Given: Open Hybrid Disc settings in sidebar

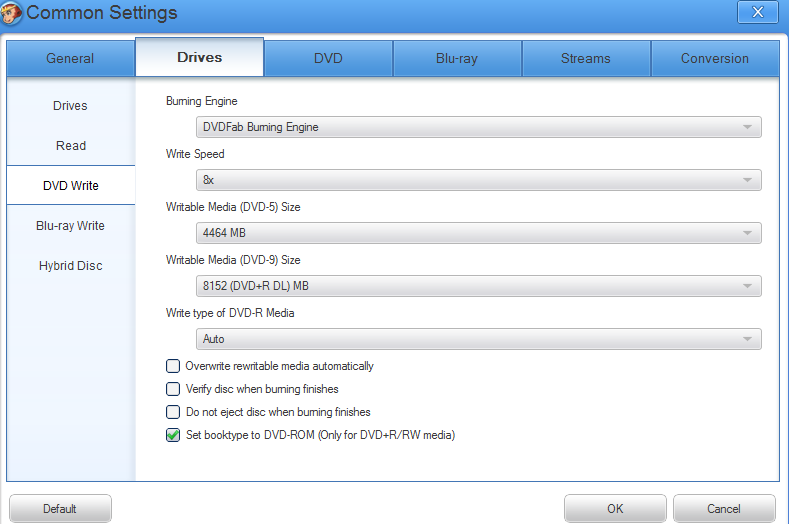Looking at the screenshot, I should click(70, 265).
